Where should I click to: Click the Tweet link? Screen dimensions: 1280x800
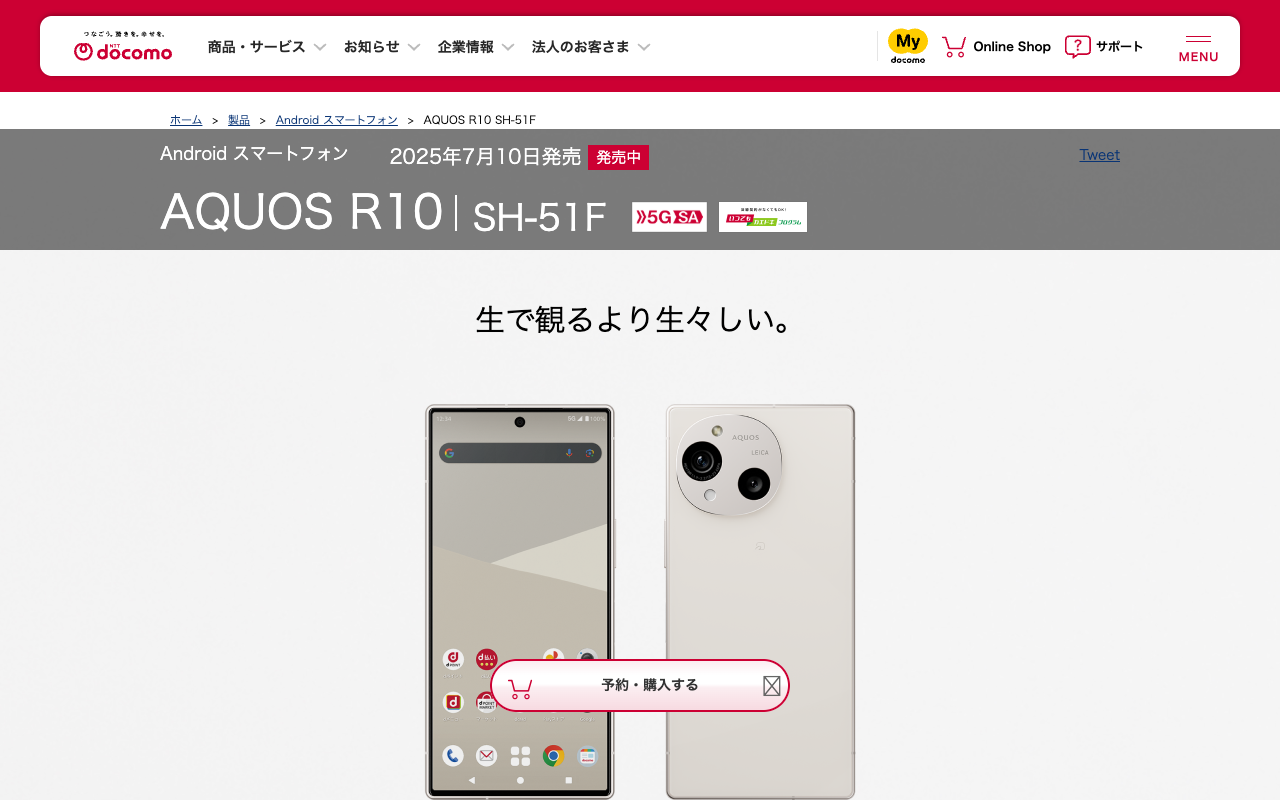[1100, 155]
